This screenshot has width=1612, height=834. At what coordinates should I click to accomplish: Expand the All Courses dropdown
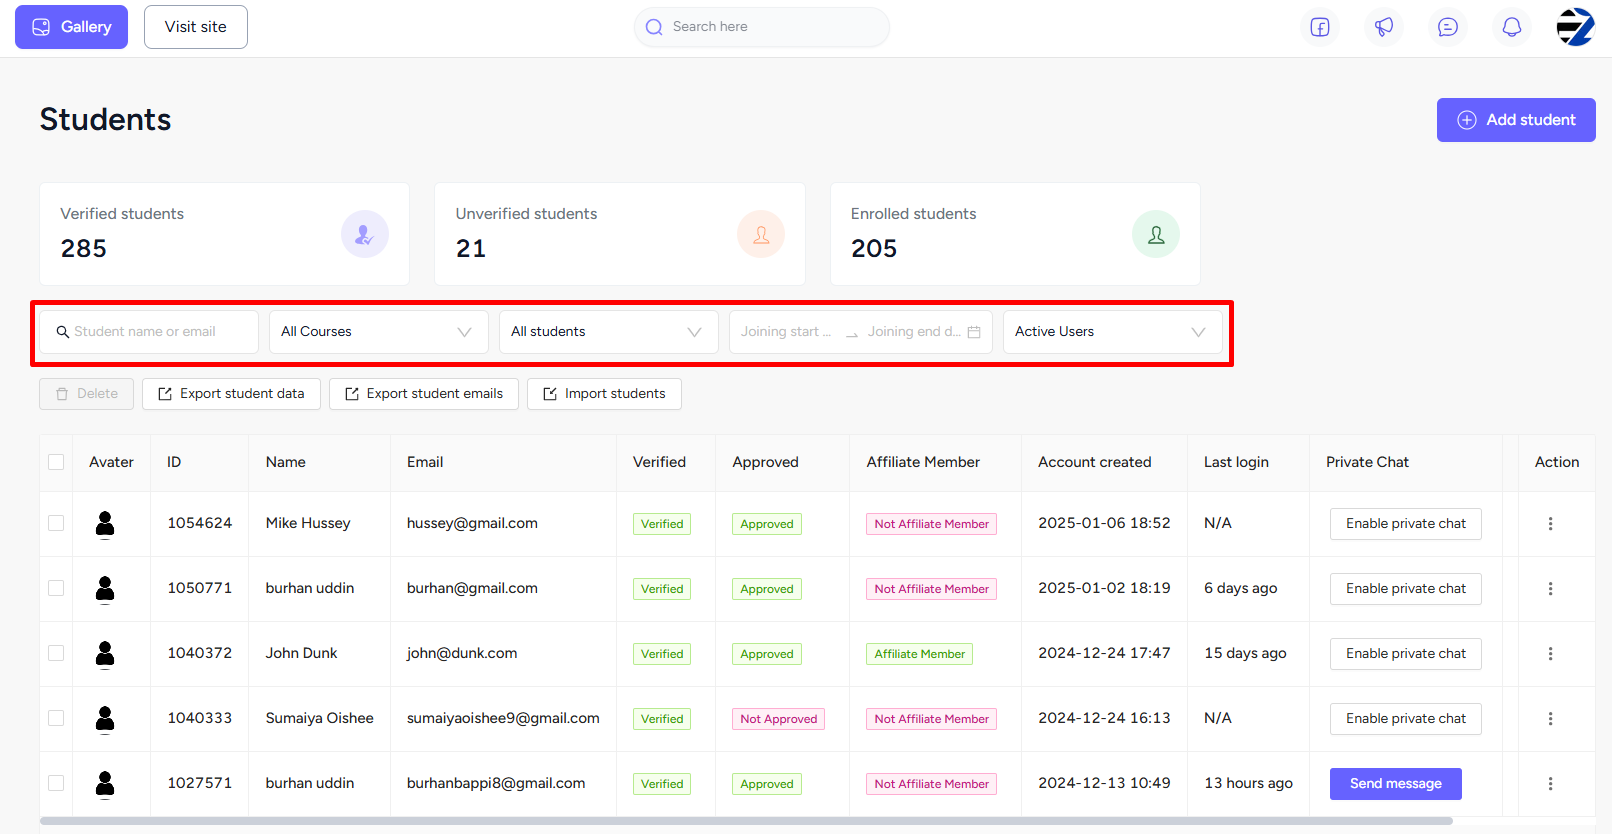[378, 332]
